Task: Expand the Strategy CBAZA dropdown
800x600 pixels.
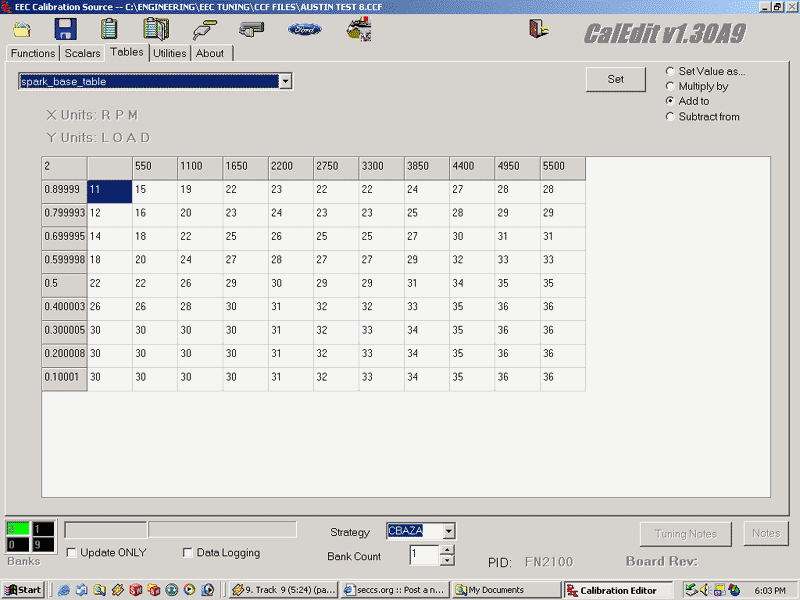Action: click(449, 532)
